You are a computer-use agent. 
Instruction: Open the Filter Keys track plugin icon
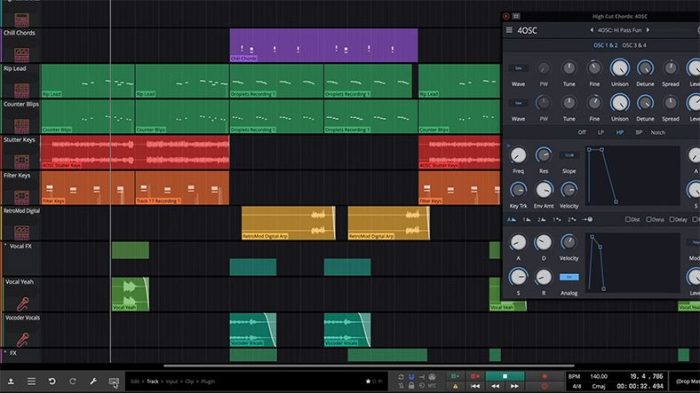click(21, 197)
